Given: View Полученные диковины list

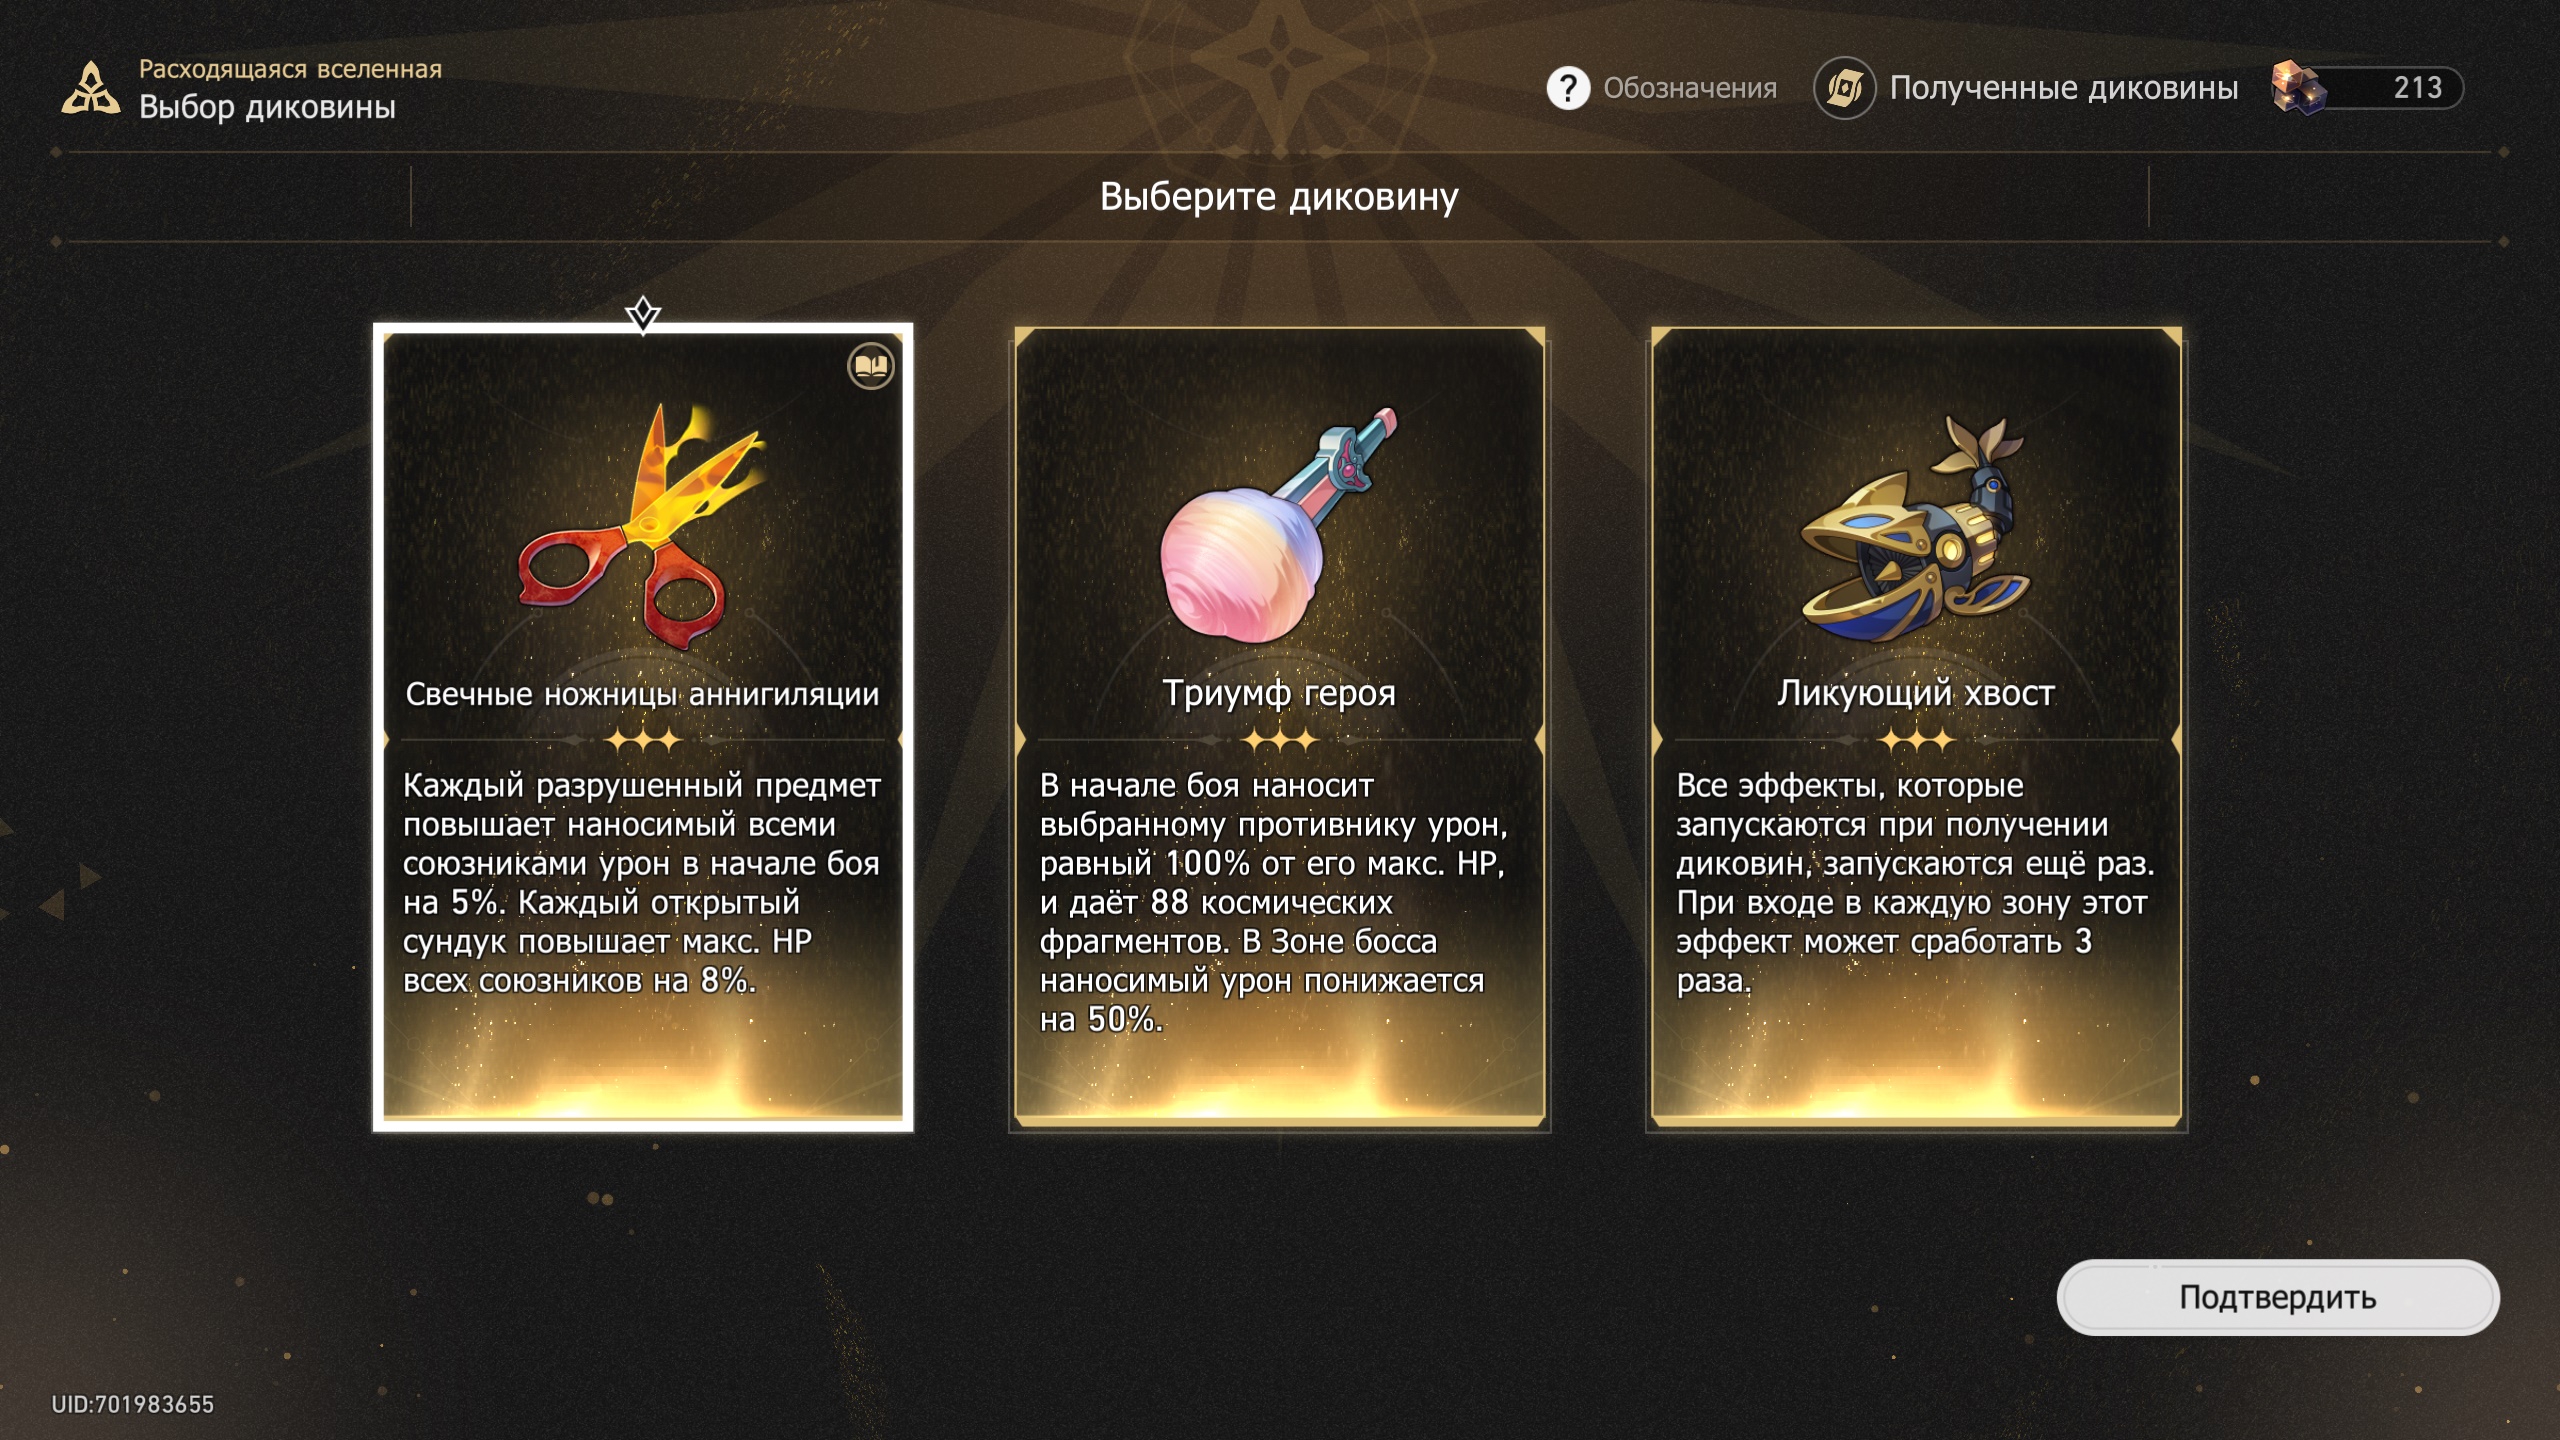Looking at the screenshot, I should point(2063,88).
